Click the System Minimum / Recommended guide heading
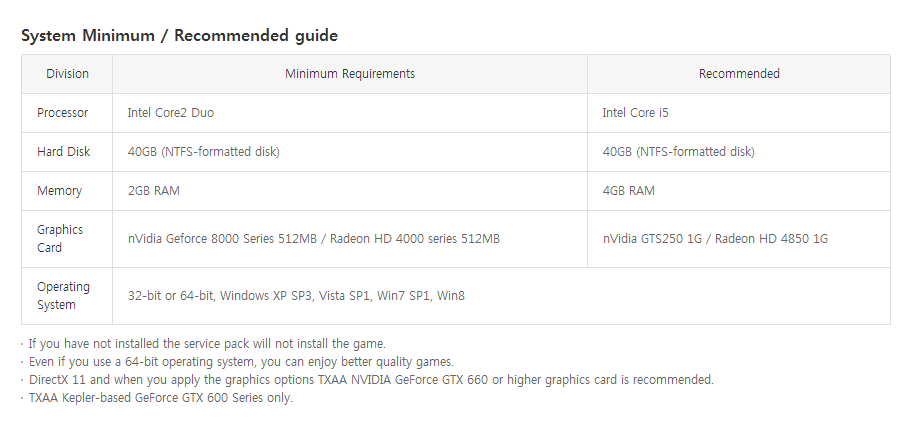The image size is (921, 421). [x=179, y=36]
